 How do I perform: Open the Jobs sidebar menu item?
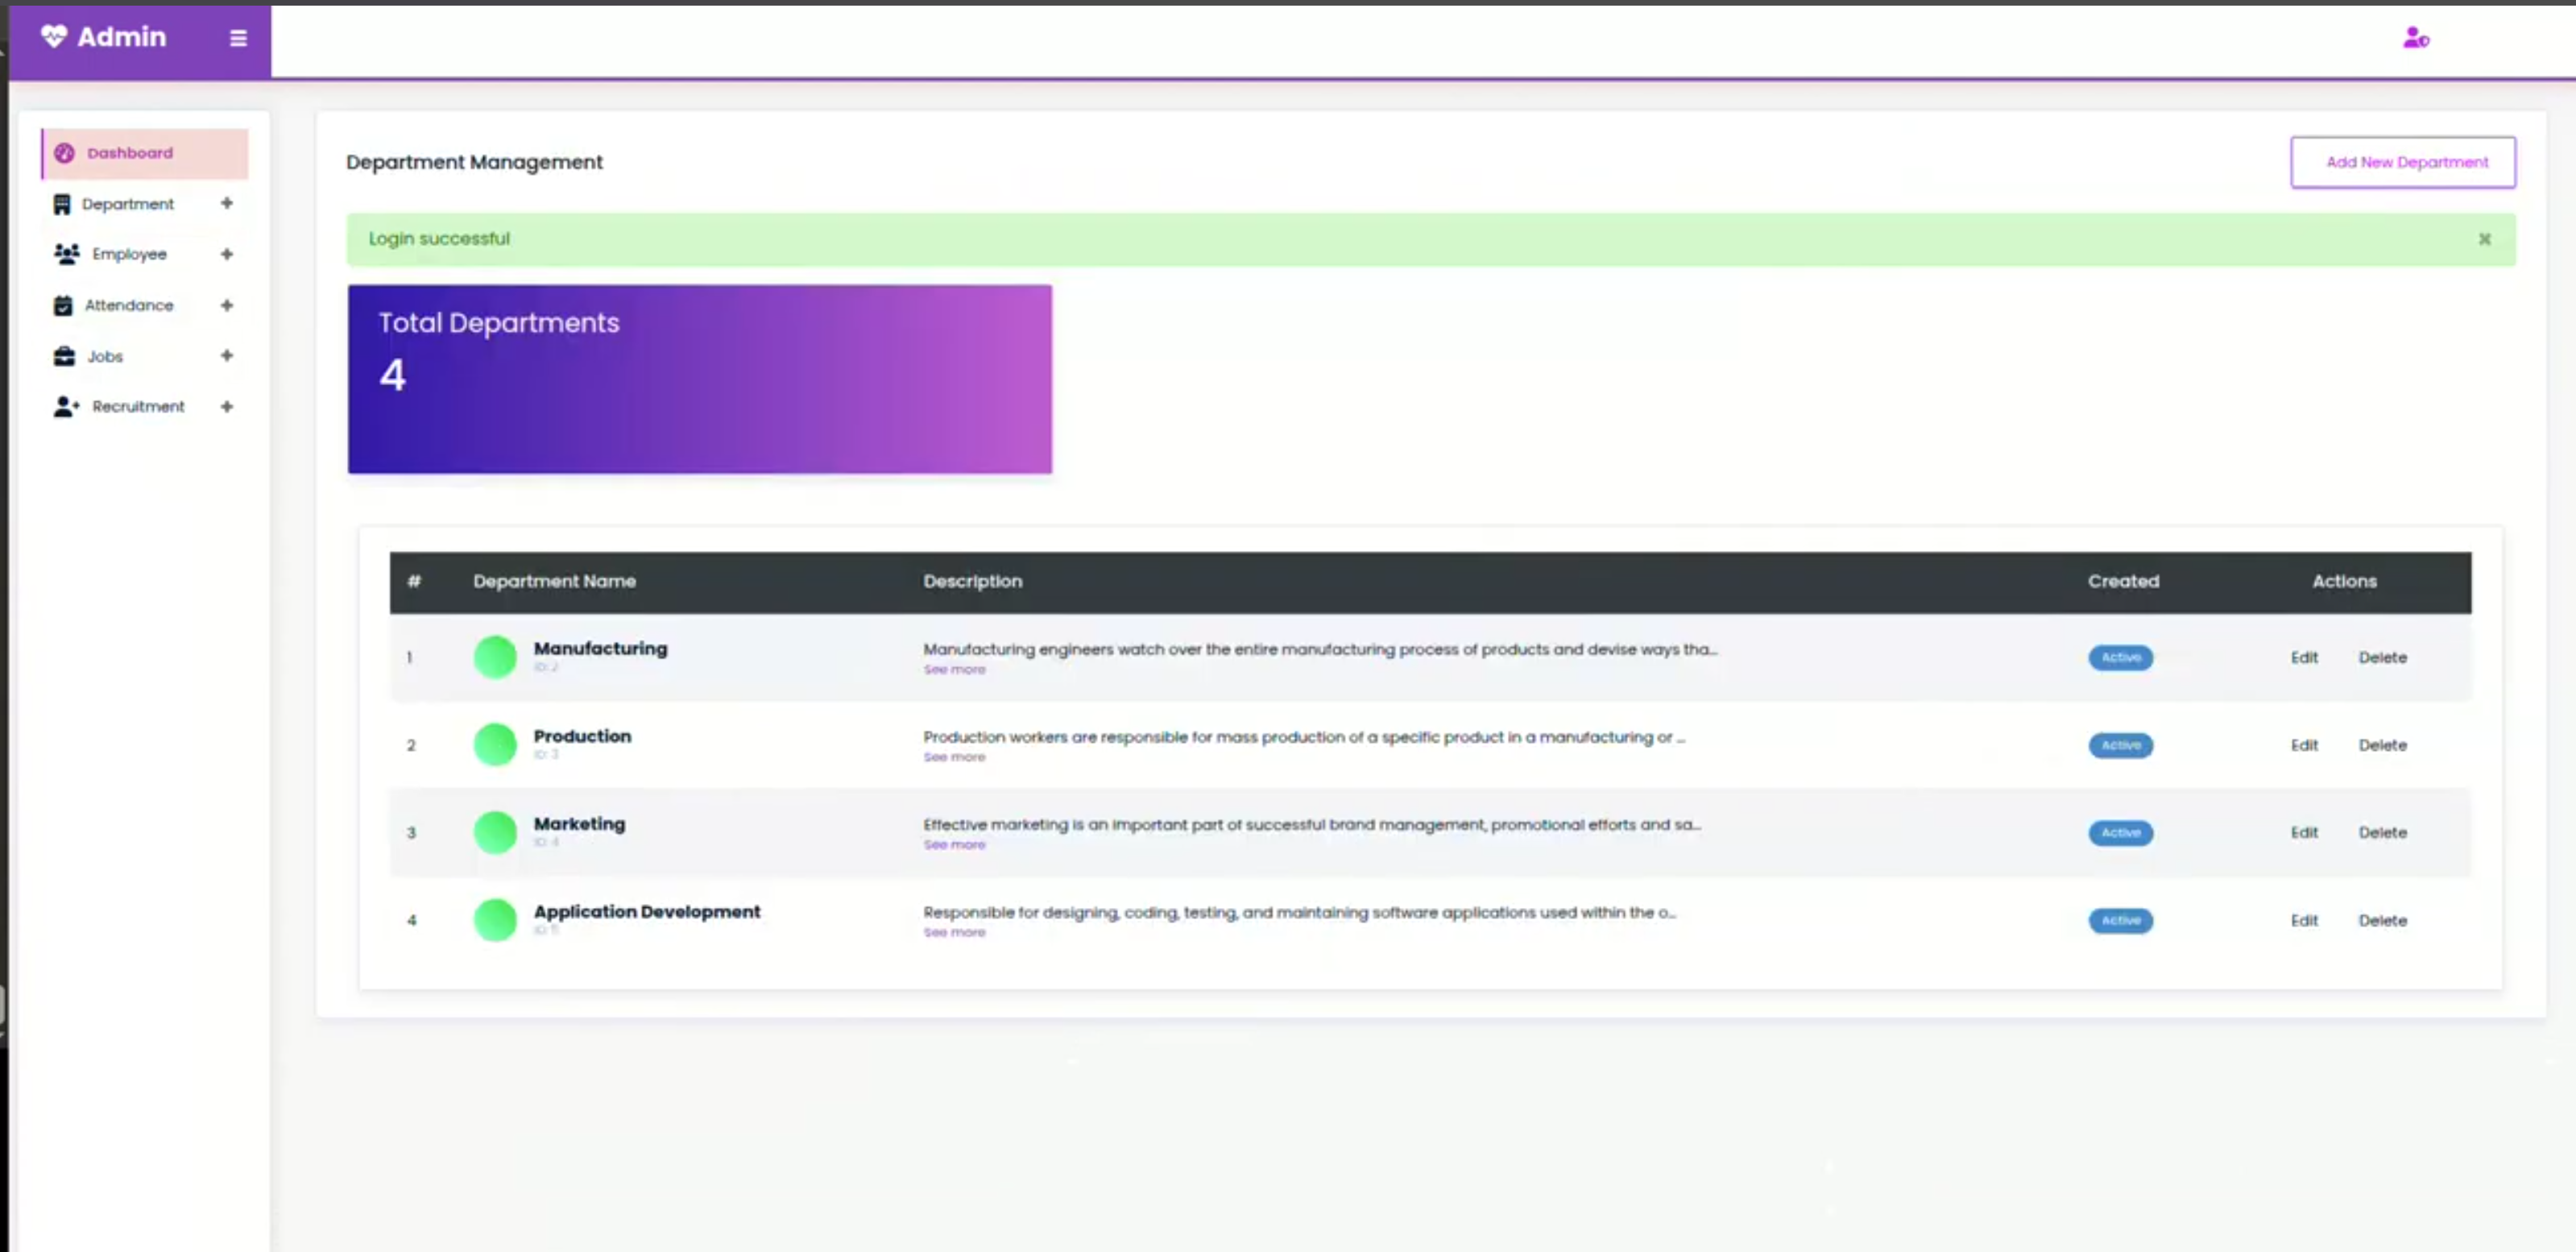(x=145, y=356)
